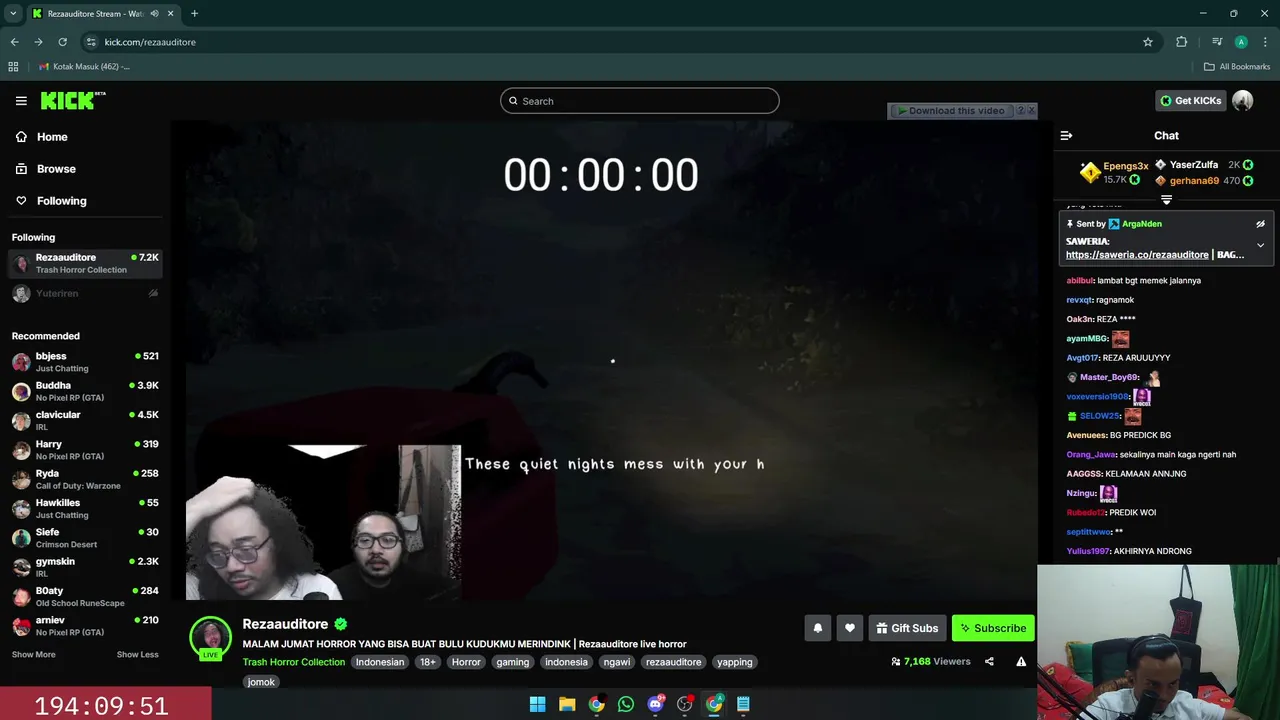Open recommended channel bbjess
Viewport: 1280px width, 720px height.
point(85,362)
